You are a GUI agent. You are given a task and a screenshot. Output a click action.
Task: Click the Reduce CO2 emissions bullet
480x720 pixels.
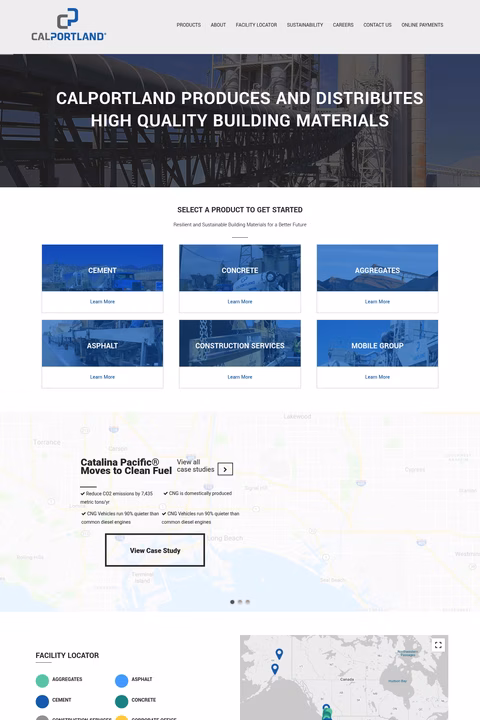tap(117, 498)
